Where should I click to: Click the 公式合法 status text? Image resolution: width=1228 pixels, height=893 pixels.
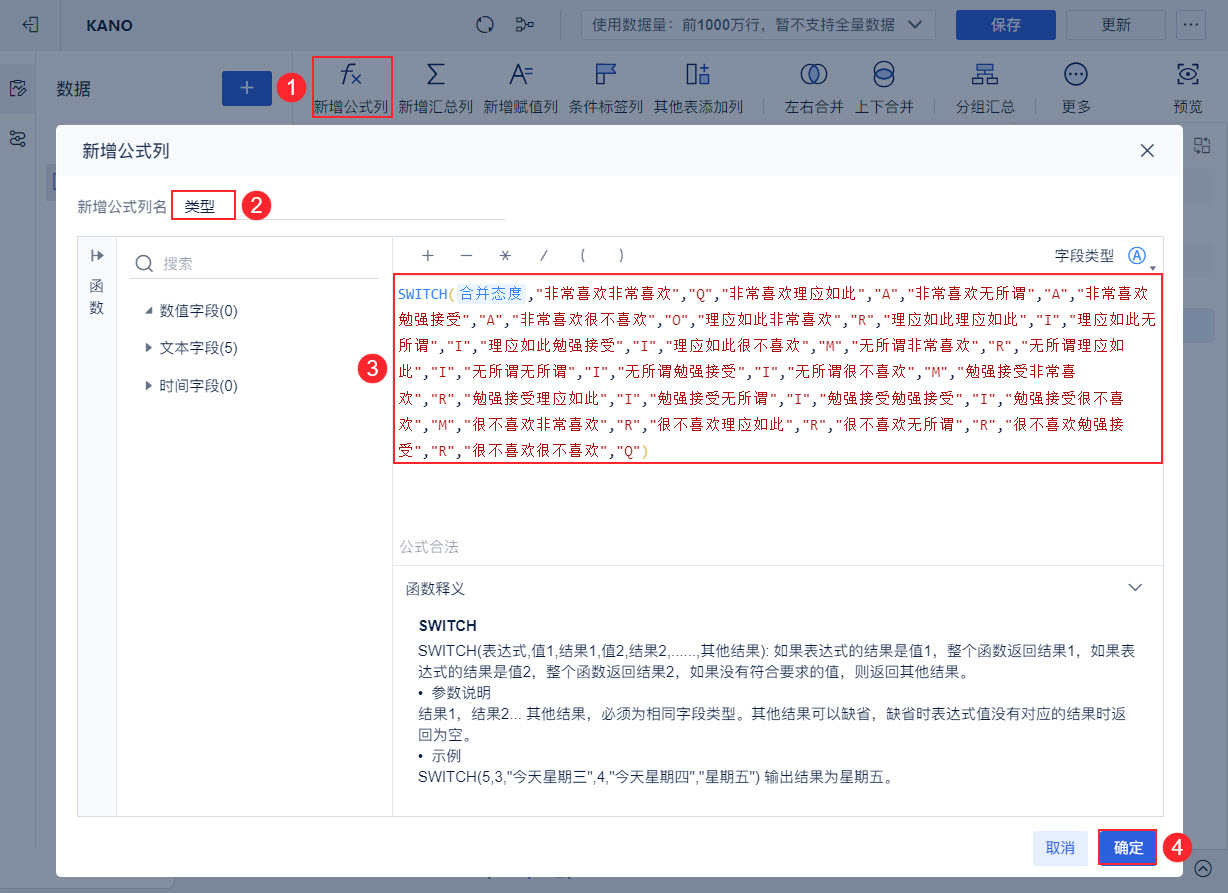pos(429,547)
